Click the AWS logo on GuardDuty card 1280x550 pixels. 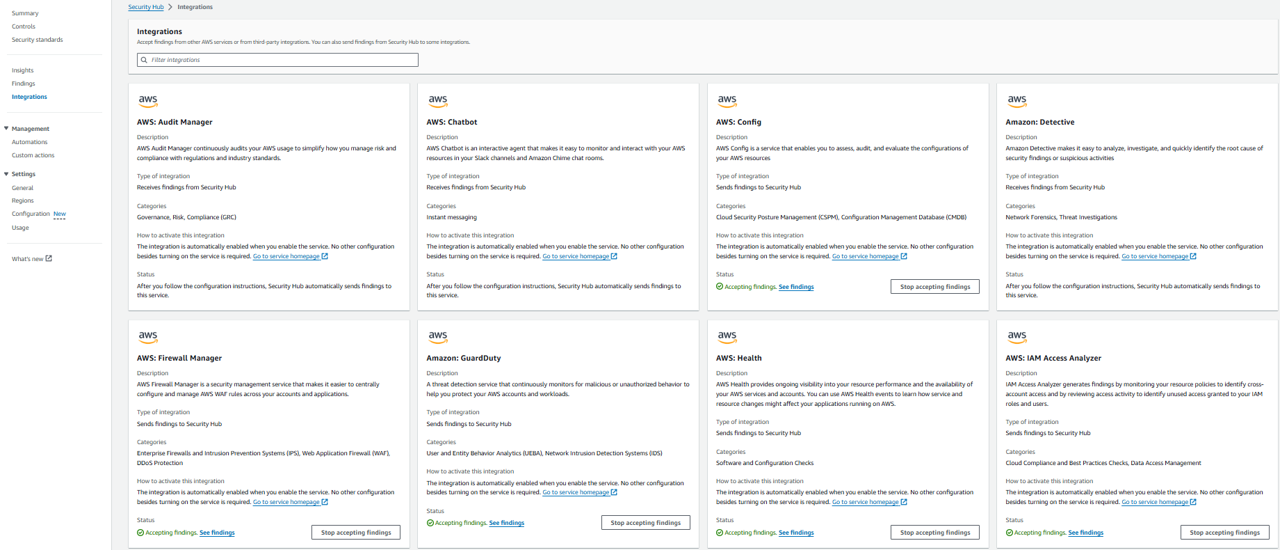[x=437, y=337]
